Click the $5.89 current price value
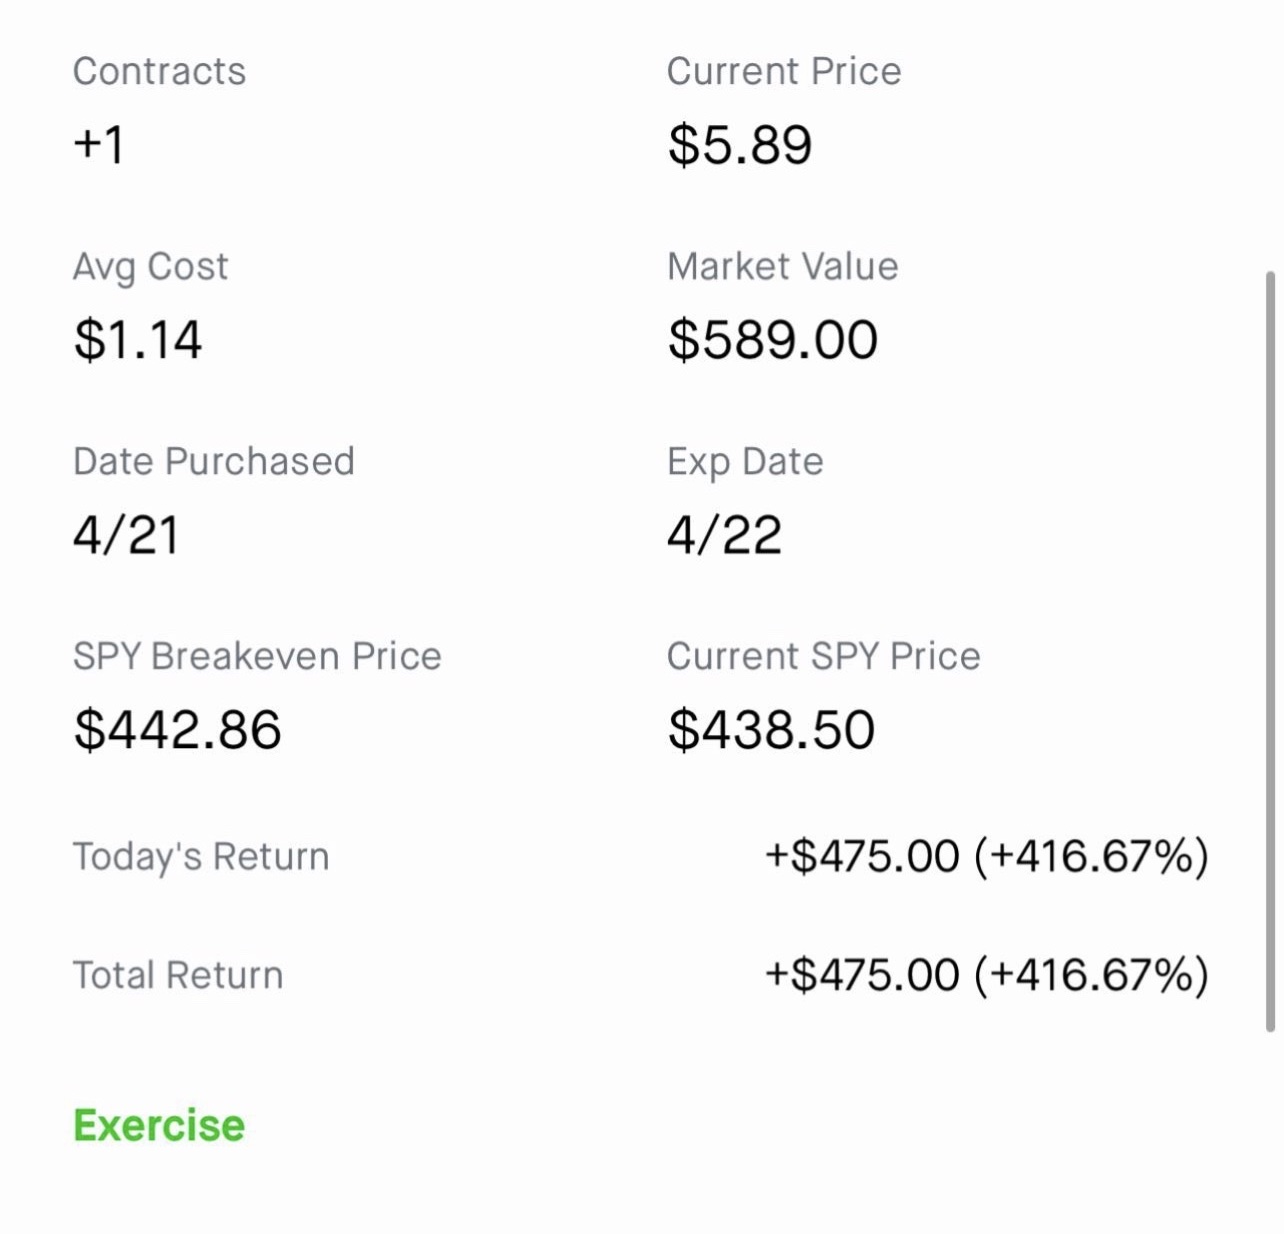 [739, 145]
